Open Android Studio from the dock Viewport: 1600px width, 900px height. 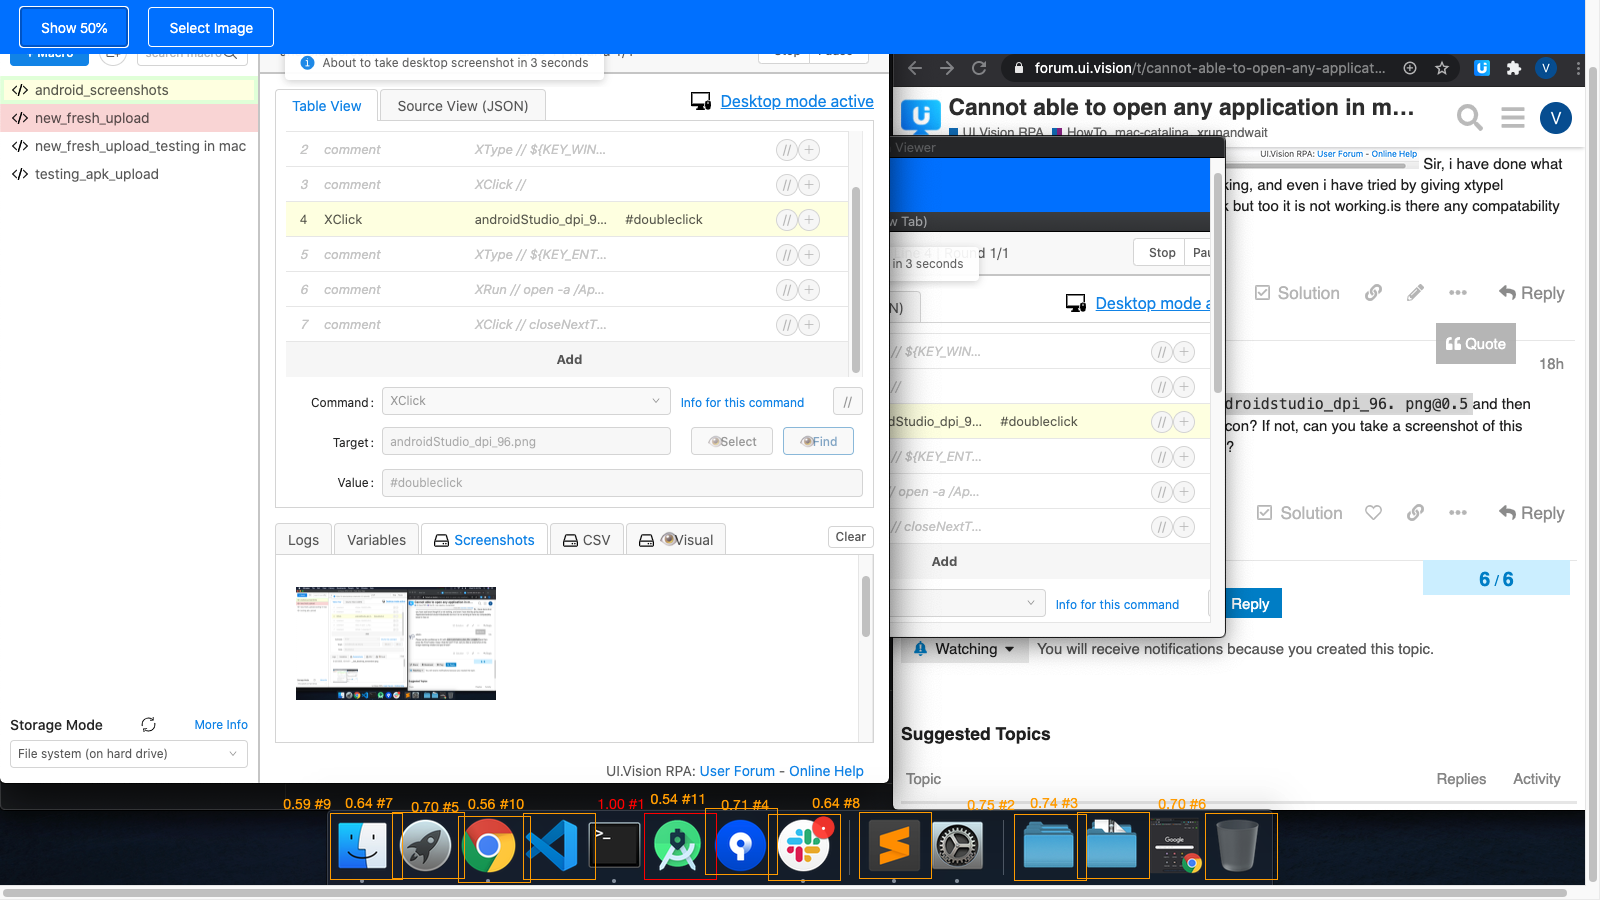(x=677, y=846)
